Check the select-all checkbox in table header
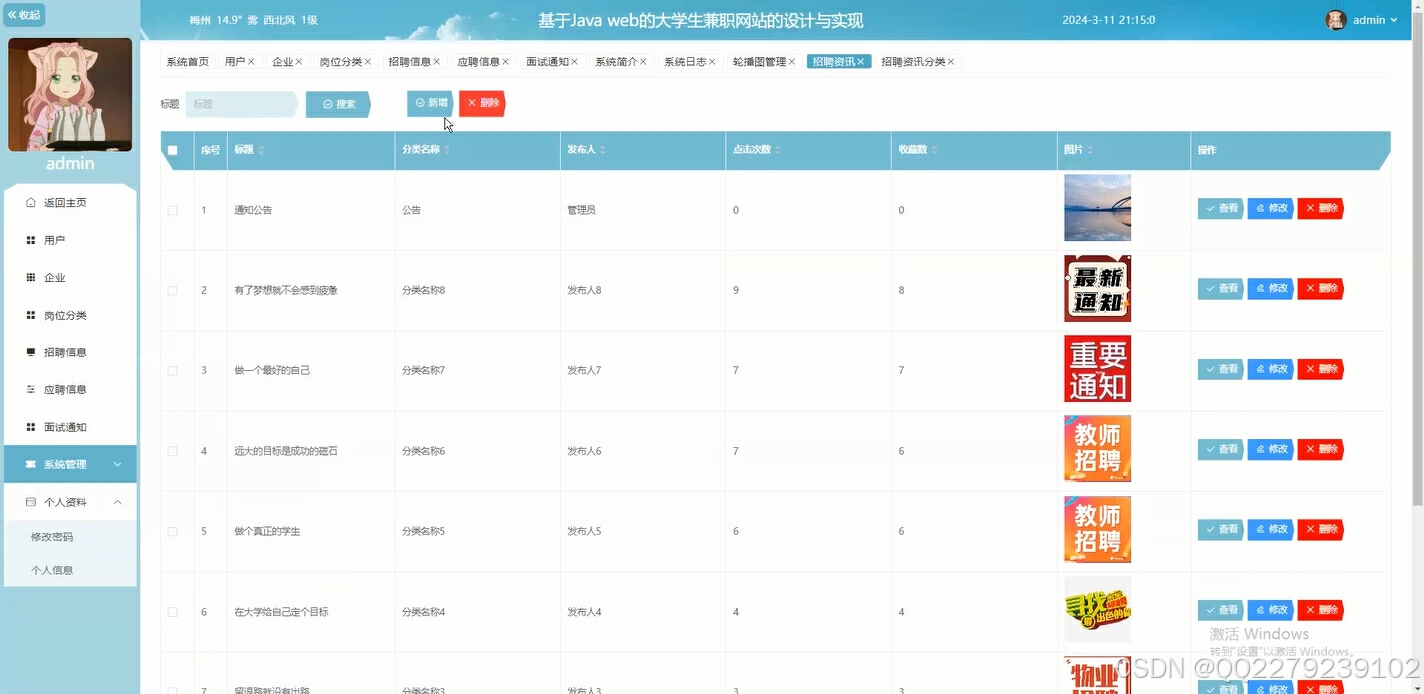This screenshot has height=694, width=1424. click(173, 149)
